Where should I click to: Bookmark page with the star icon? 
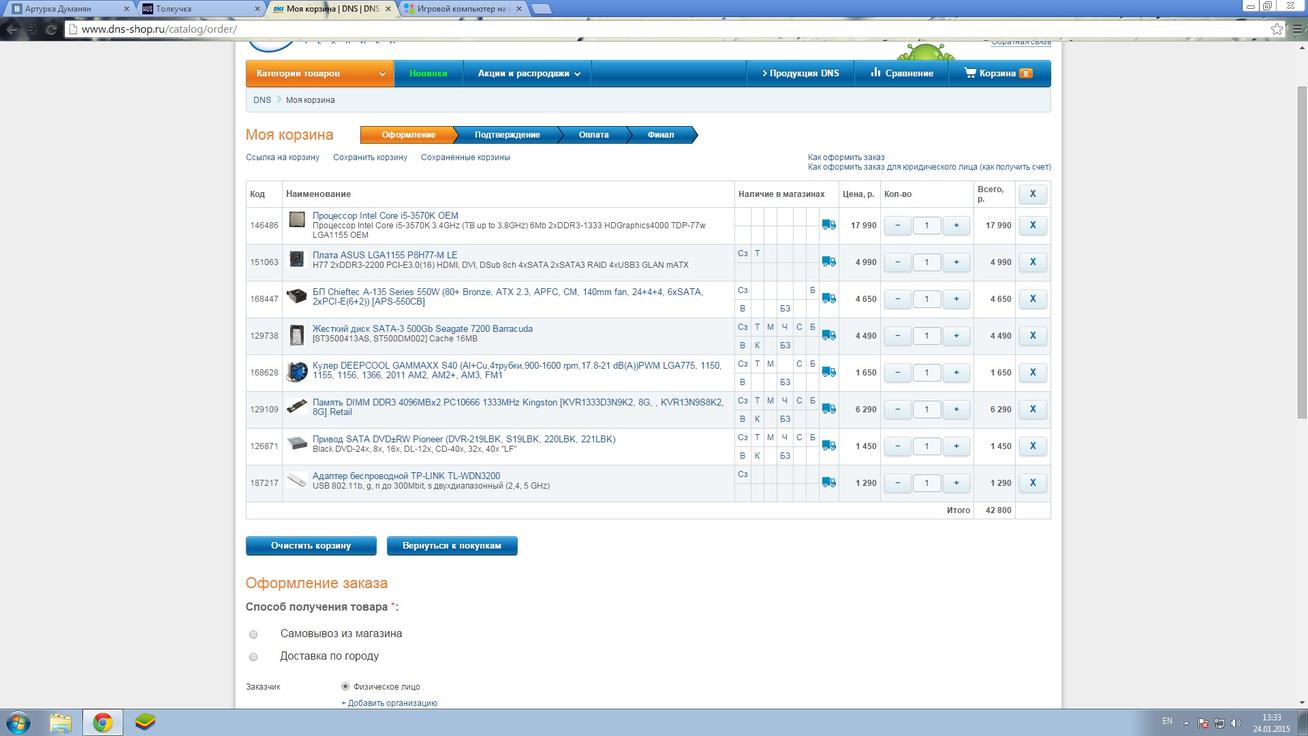pos(1277,29)
